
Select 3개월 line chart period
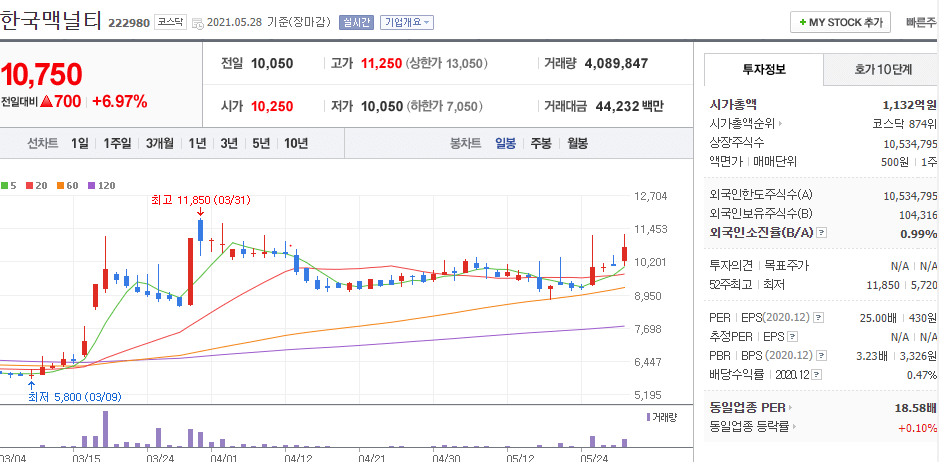click(x=159, y=144)
